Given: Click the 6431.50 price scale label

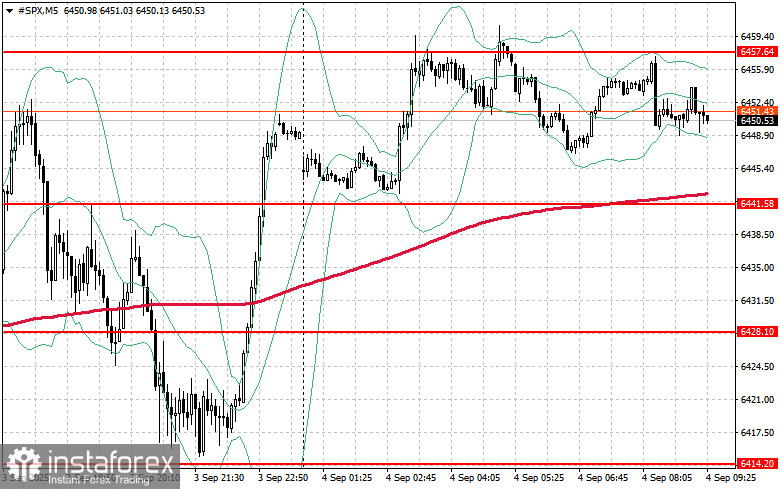Looking at the screenshot, I should (758, 301).
